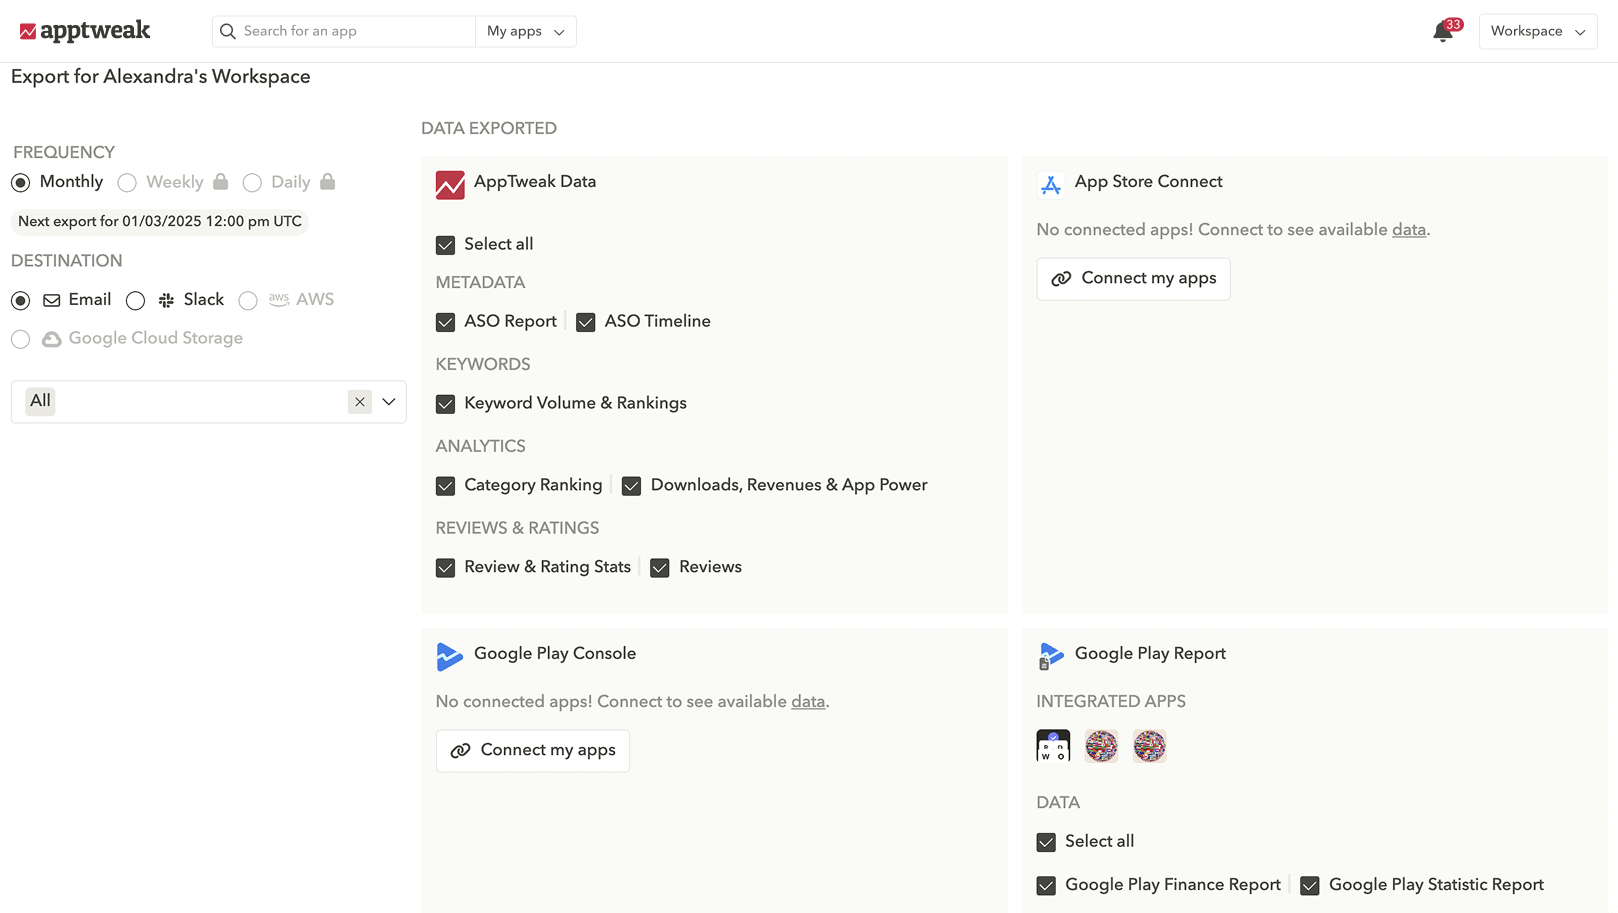Click the AWS destination icon

tap(279, 299)
